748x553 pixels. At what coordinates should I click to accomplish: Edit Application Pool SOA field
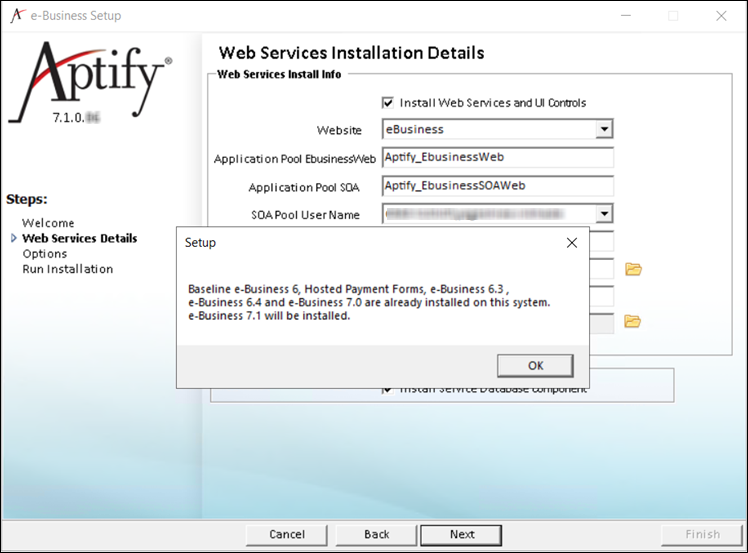pyautogui.click(x=498, y=186)
